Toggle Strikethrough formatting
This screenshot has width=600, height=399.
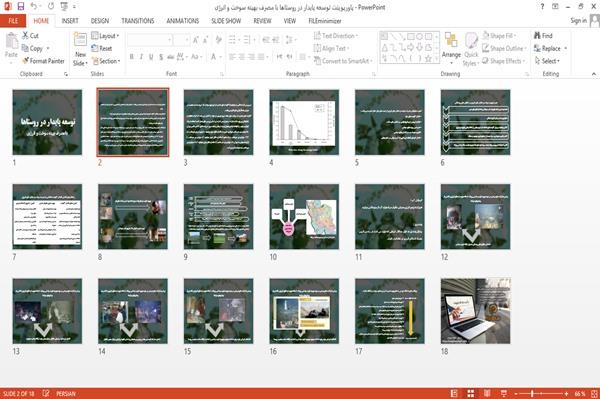tap(171, 57)
